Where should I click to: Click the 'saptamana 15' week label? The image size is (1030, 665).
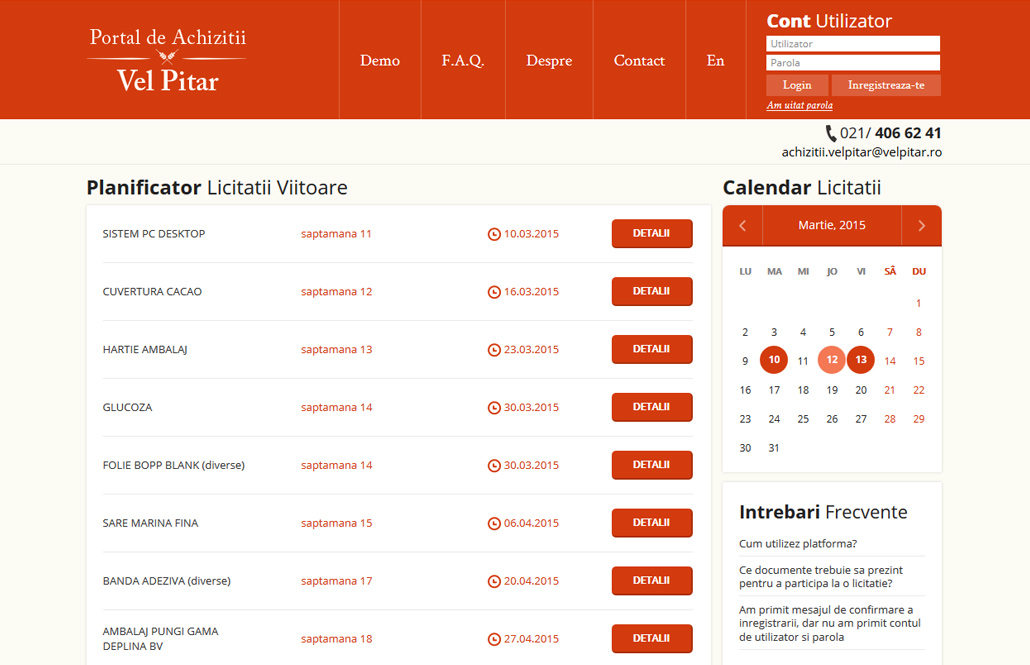click(336, 523)
